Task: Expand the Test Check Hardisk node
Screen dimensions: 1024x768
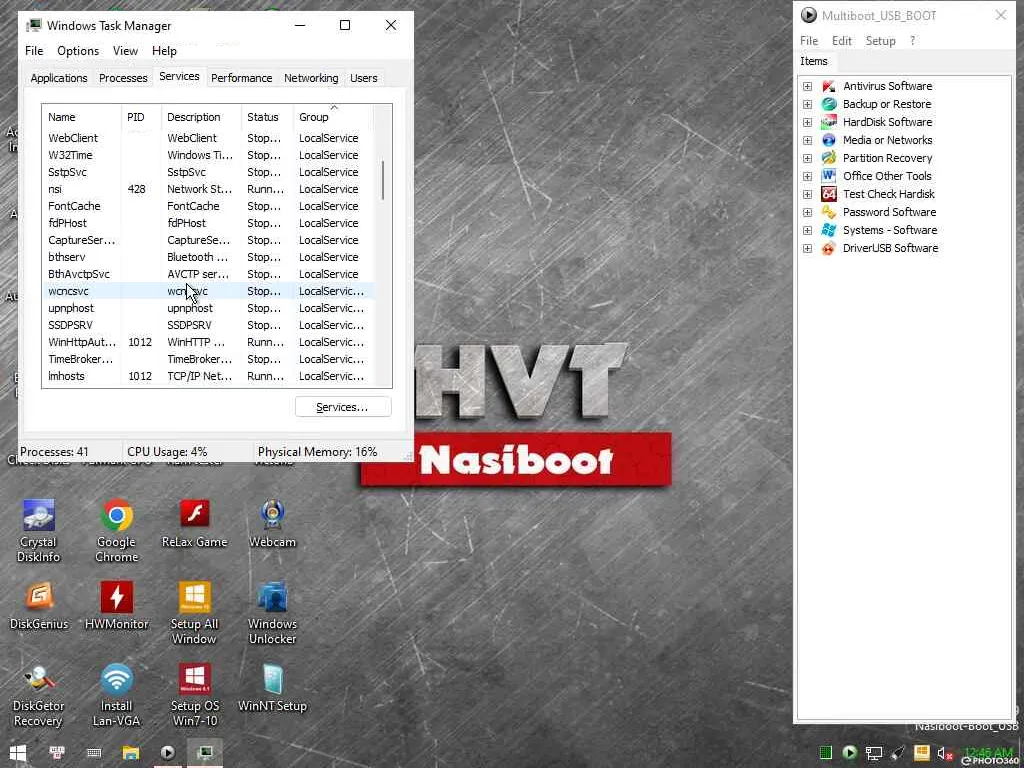Action: 808,194
